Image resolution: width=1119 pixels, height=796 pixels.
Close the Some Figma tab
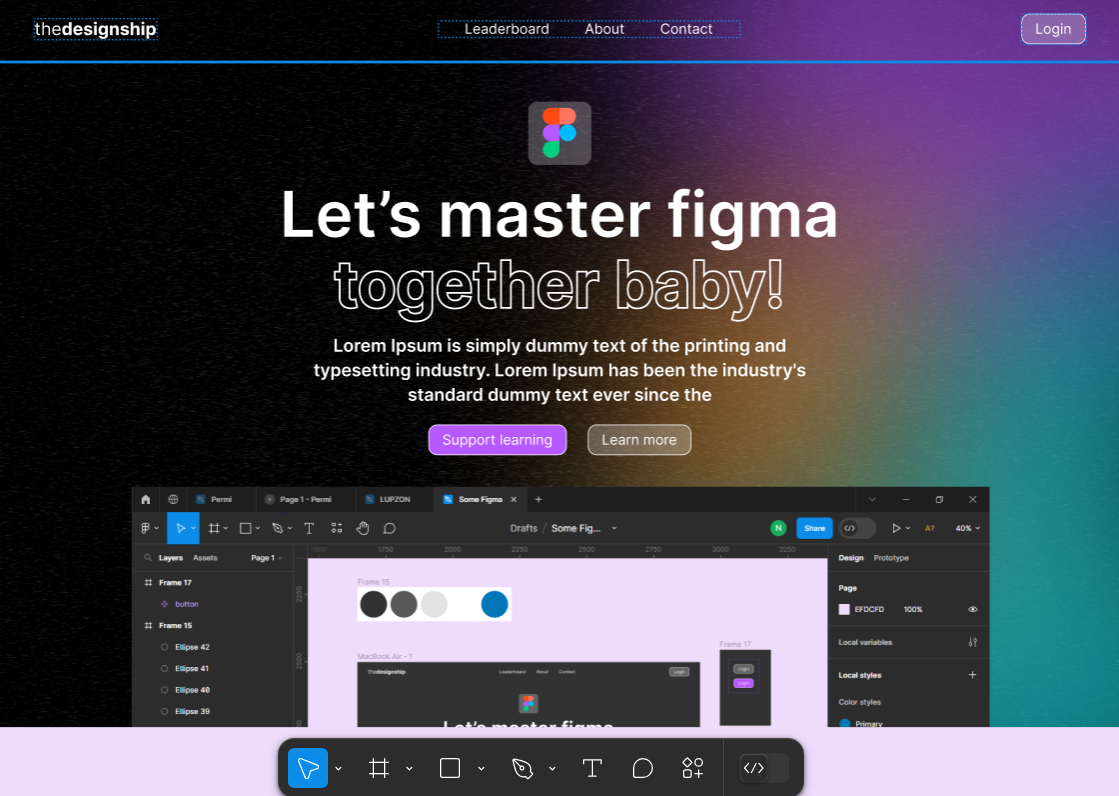(513, 499)
